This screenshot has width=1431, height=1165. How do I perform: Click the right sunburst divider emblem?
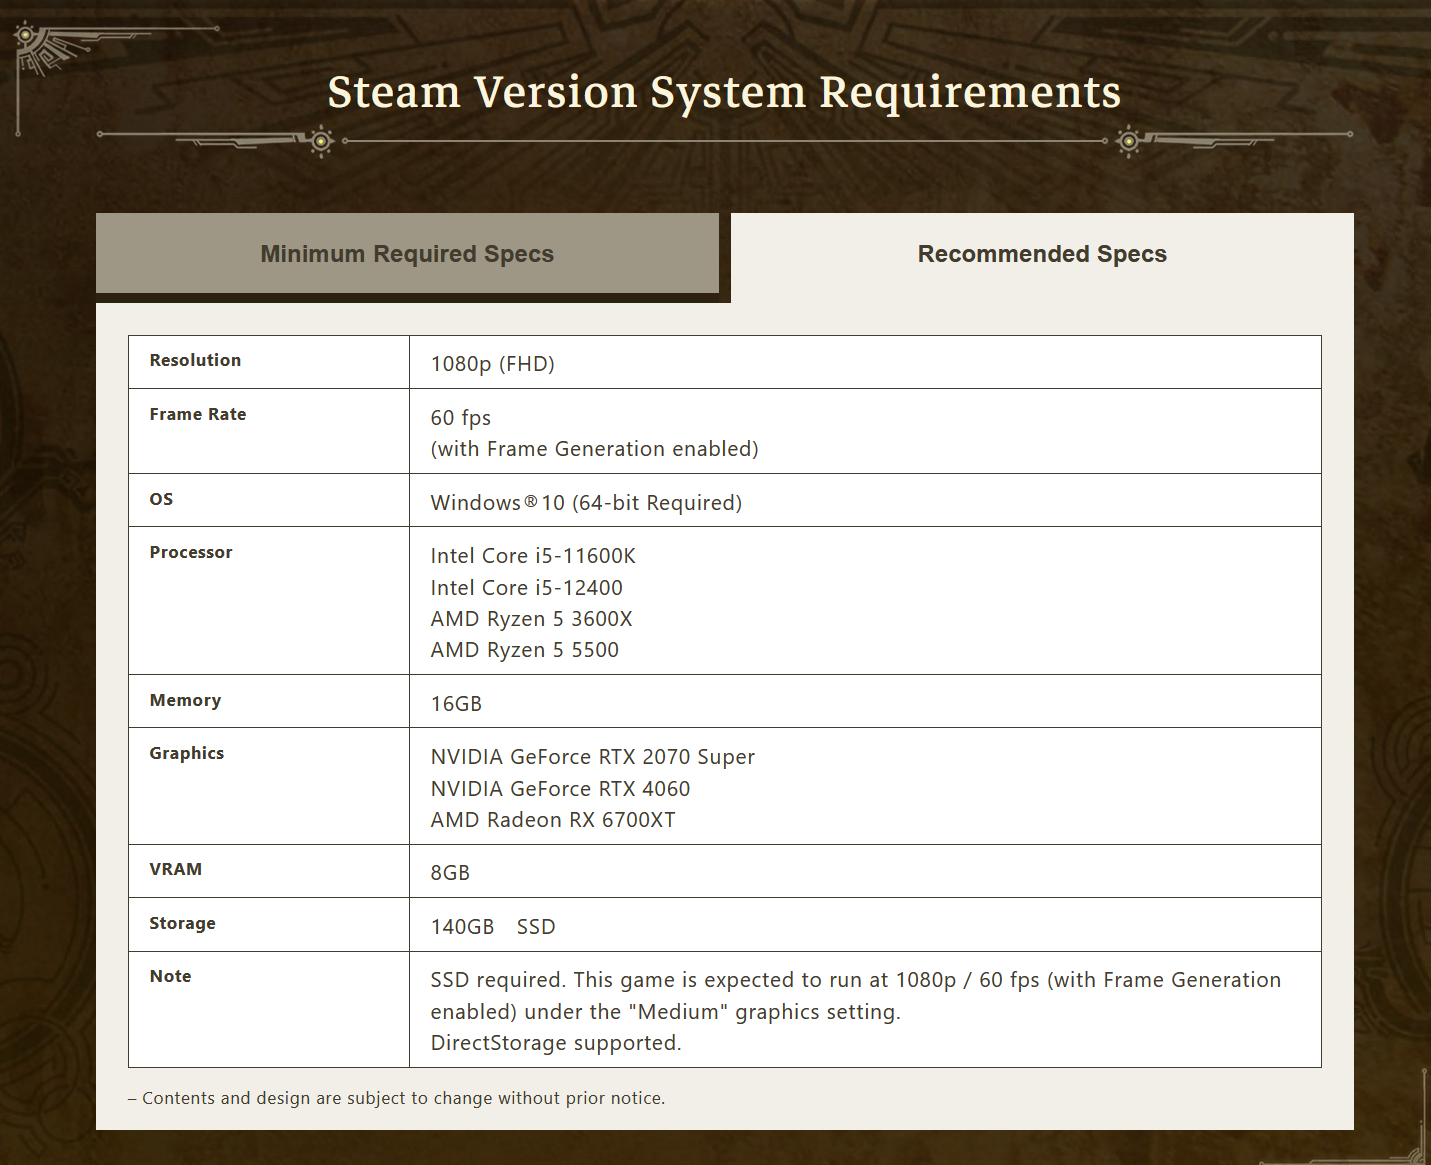[1130, 142]
